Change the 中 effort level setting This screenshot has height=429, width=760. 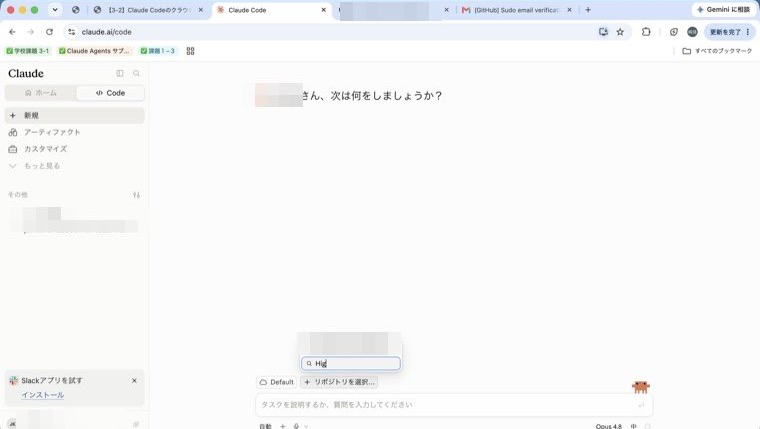click(633, 426)
